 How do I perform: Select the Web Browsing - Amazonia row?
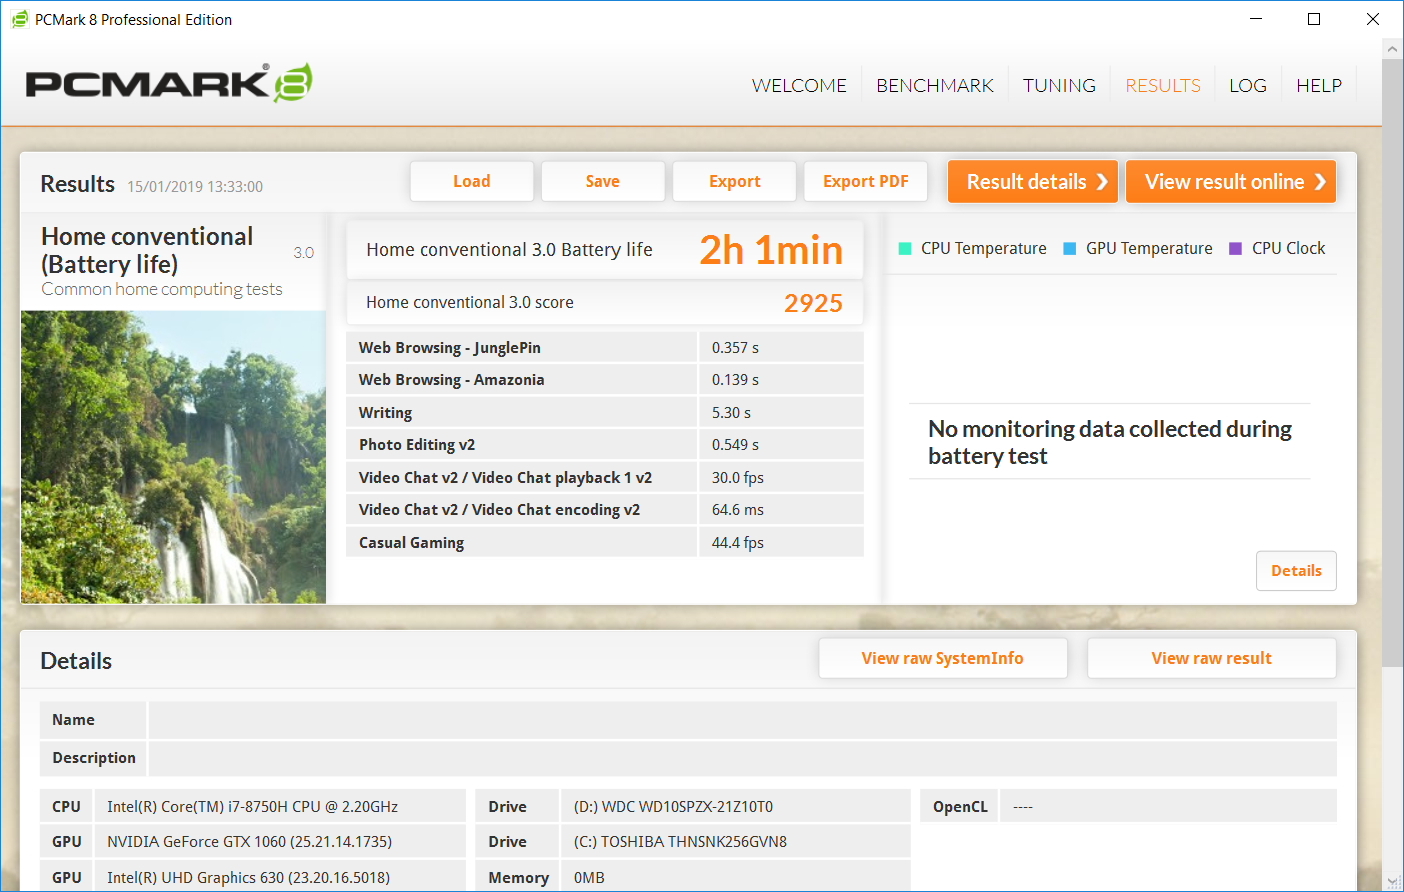605,380
